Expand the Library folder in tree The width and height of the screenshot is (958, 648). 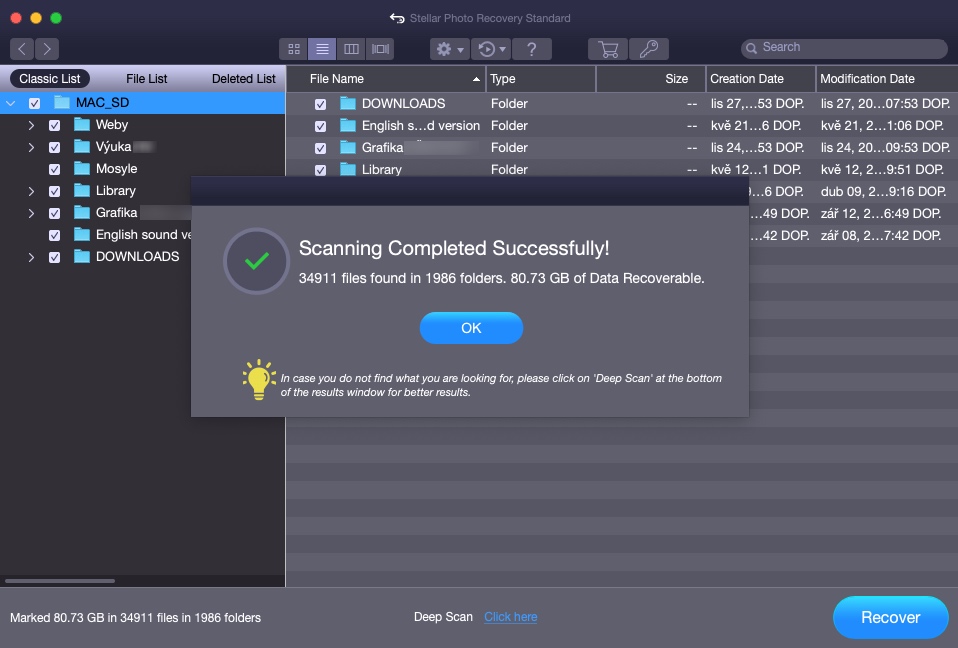point(31,191)
